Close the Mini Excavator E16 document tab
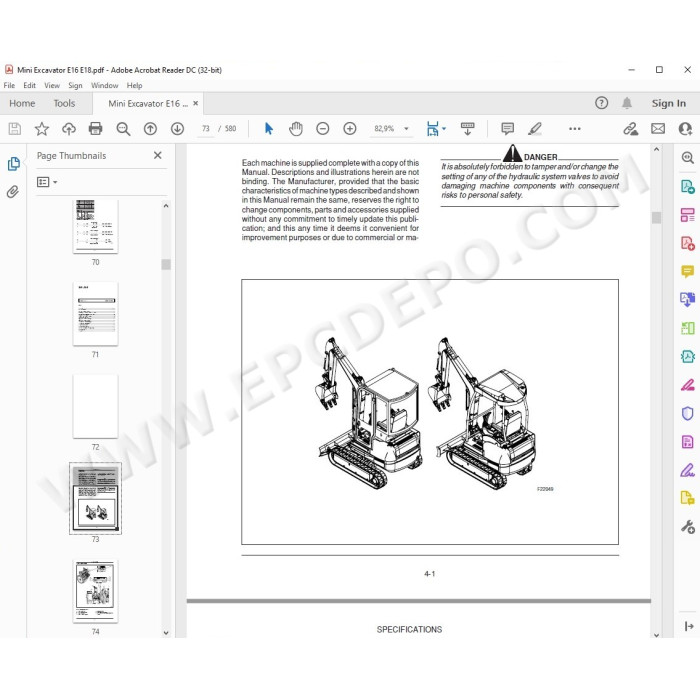This screenshot has height=700, width=700. point(196,103)
